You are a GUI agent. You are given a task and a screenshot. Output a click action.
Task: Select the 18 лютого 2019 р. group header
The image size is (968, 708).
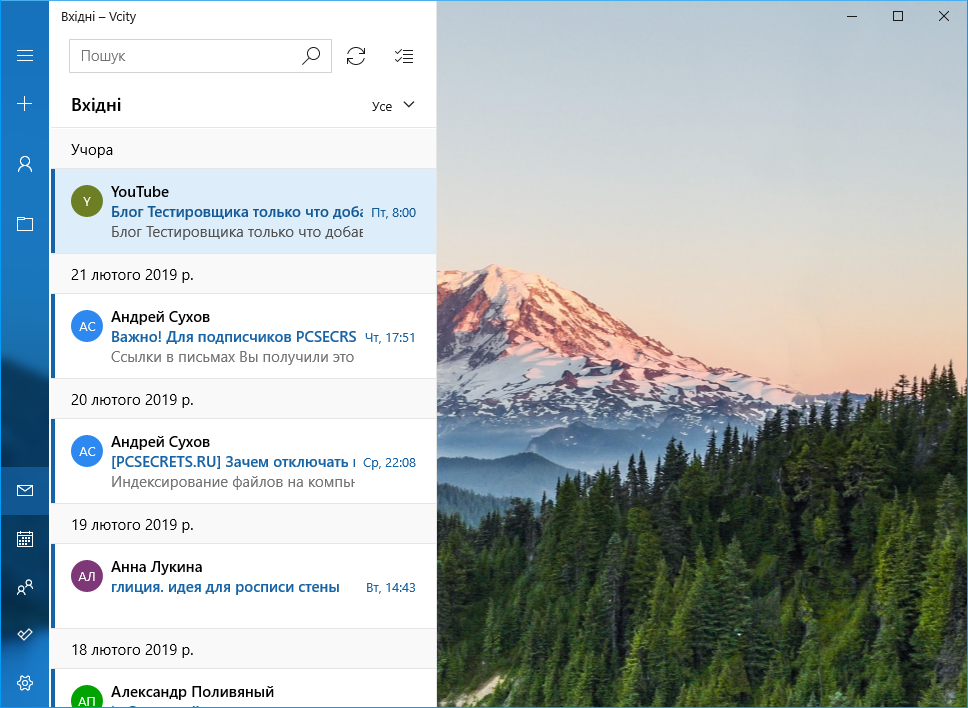pos(243,649)
